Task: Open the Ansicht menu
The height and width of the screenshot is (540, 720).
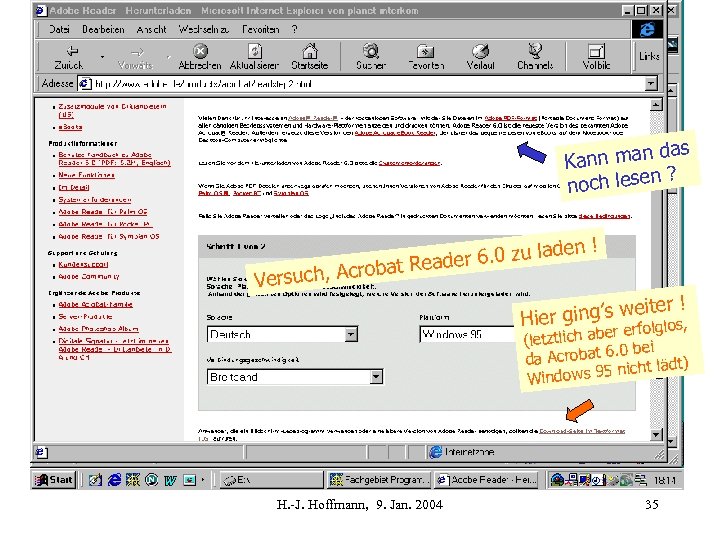Action: [x=152, y=29]
